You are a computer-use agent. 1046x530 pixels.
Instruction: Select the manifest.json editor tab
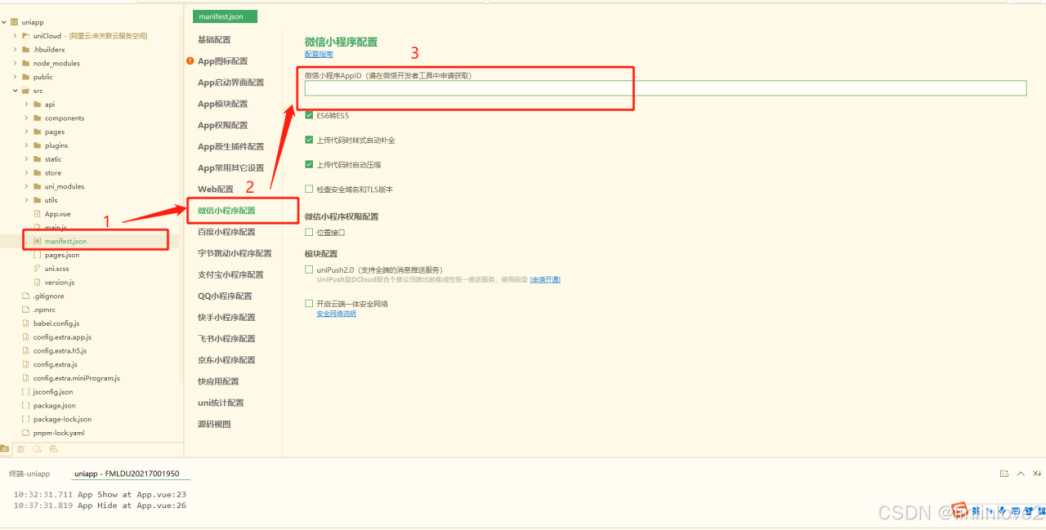coord(225,17)
